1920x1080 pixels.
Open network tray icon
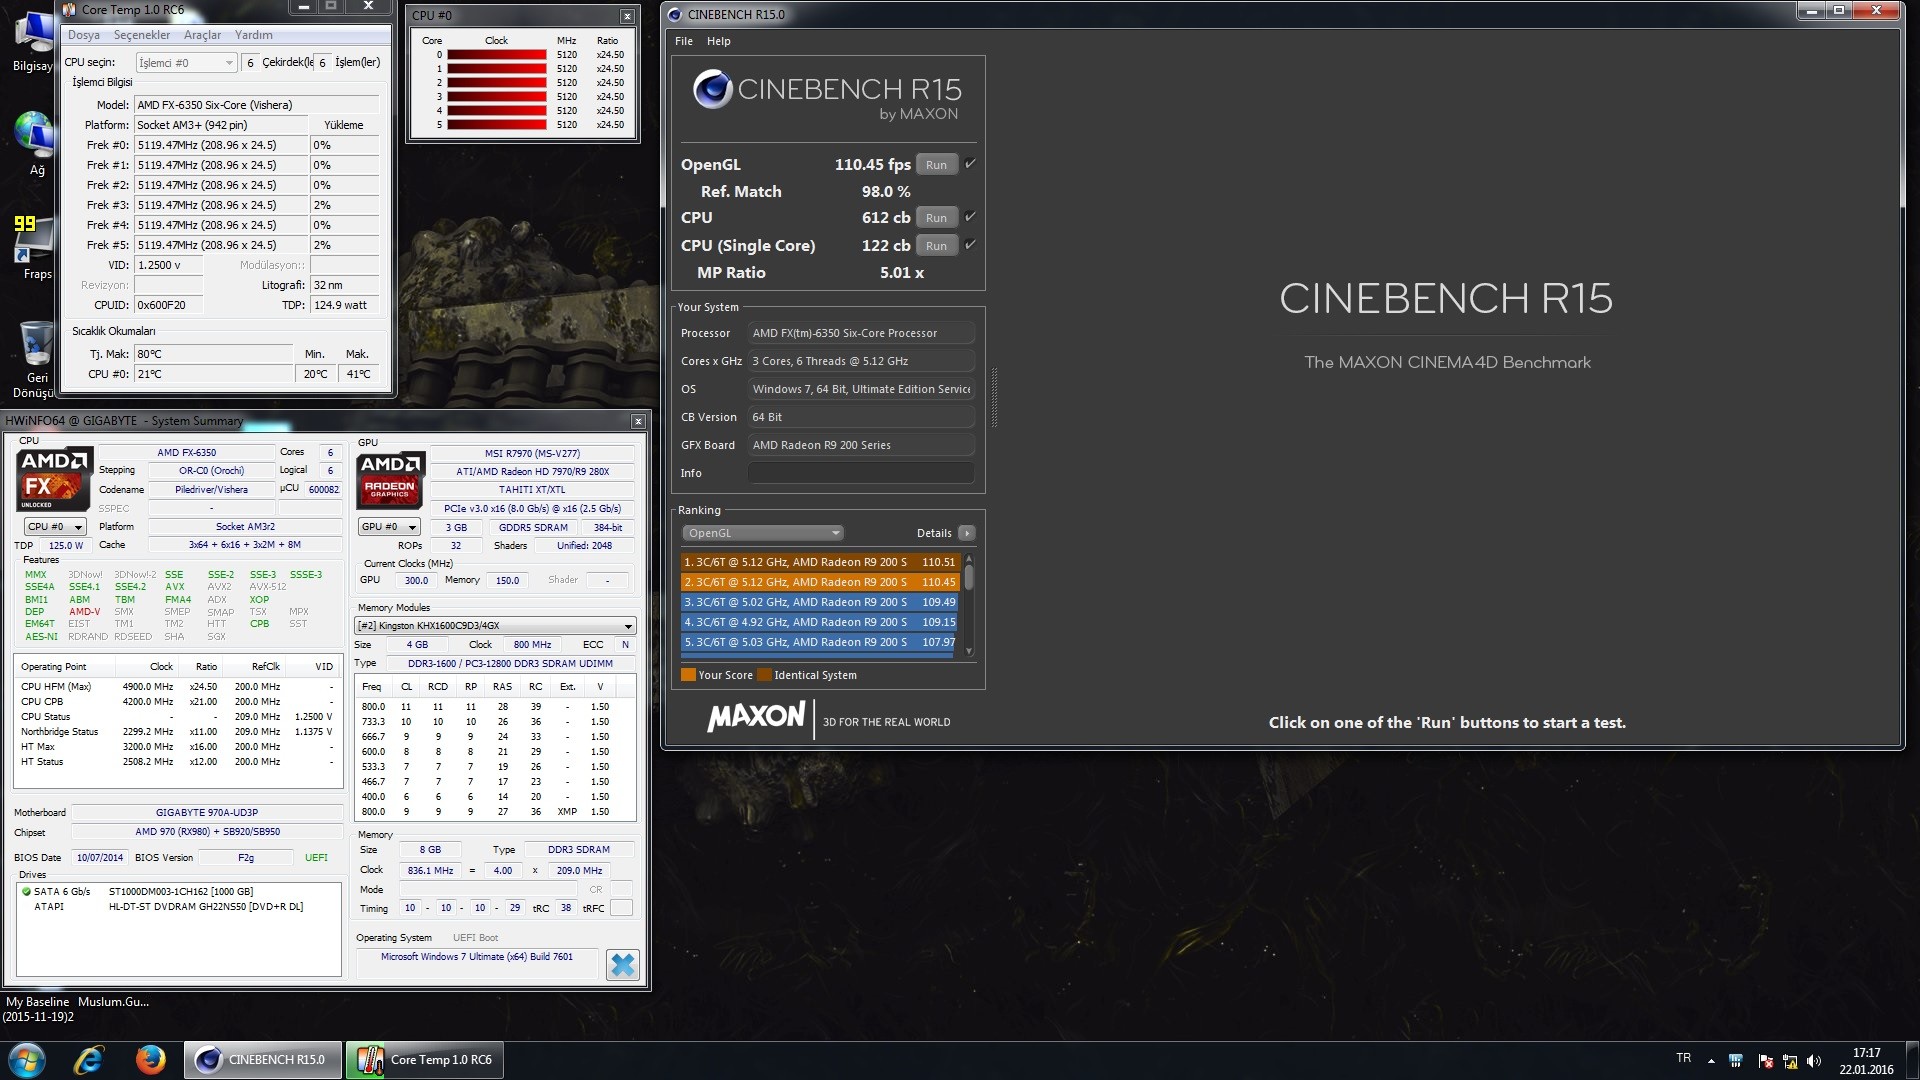[1789, 1061]
